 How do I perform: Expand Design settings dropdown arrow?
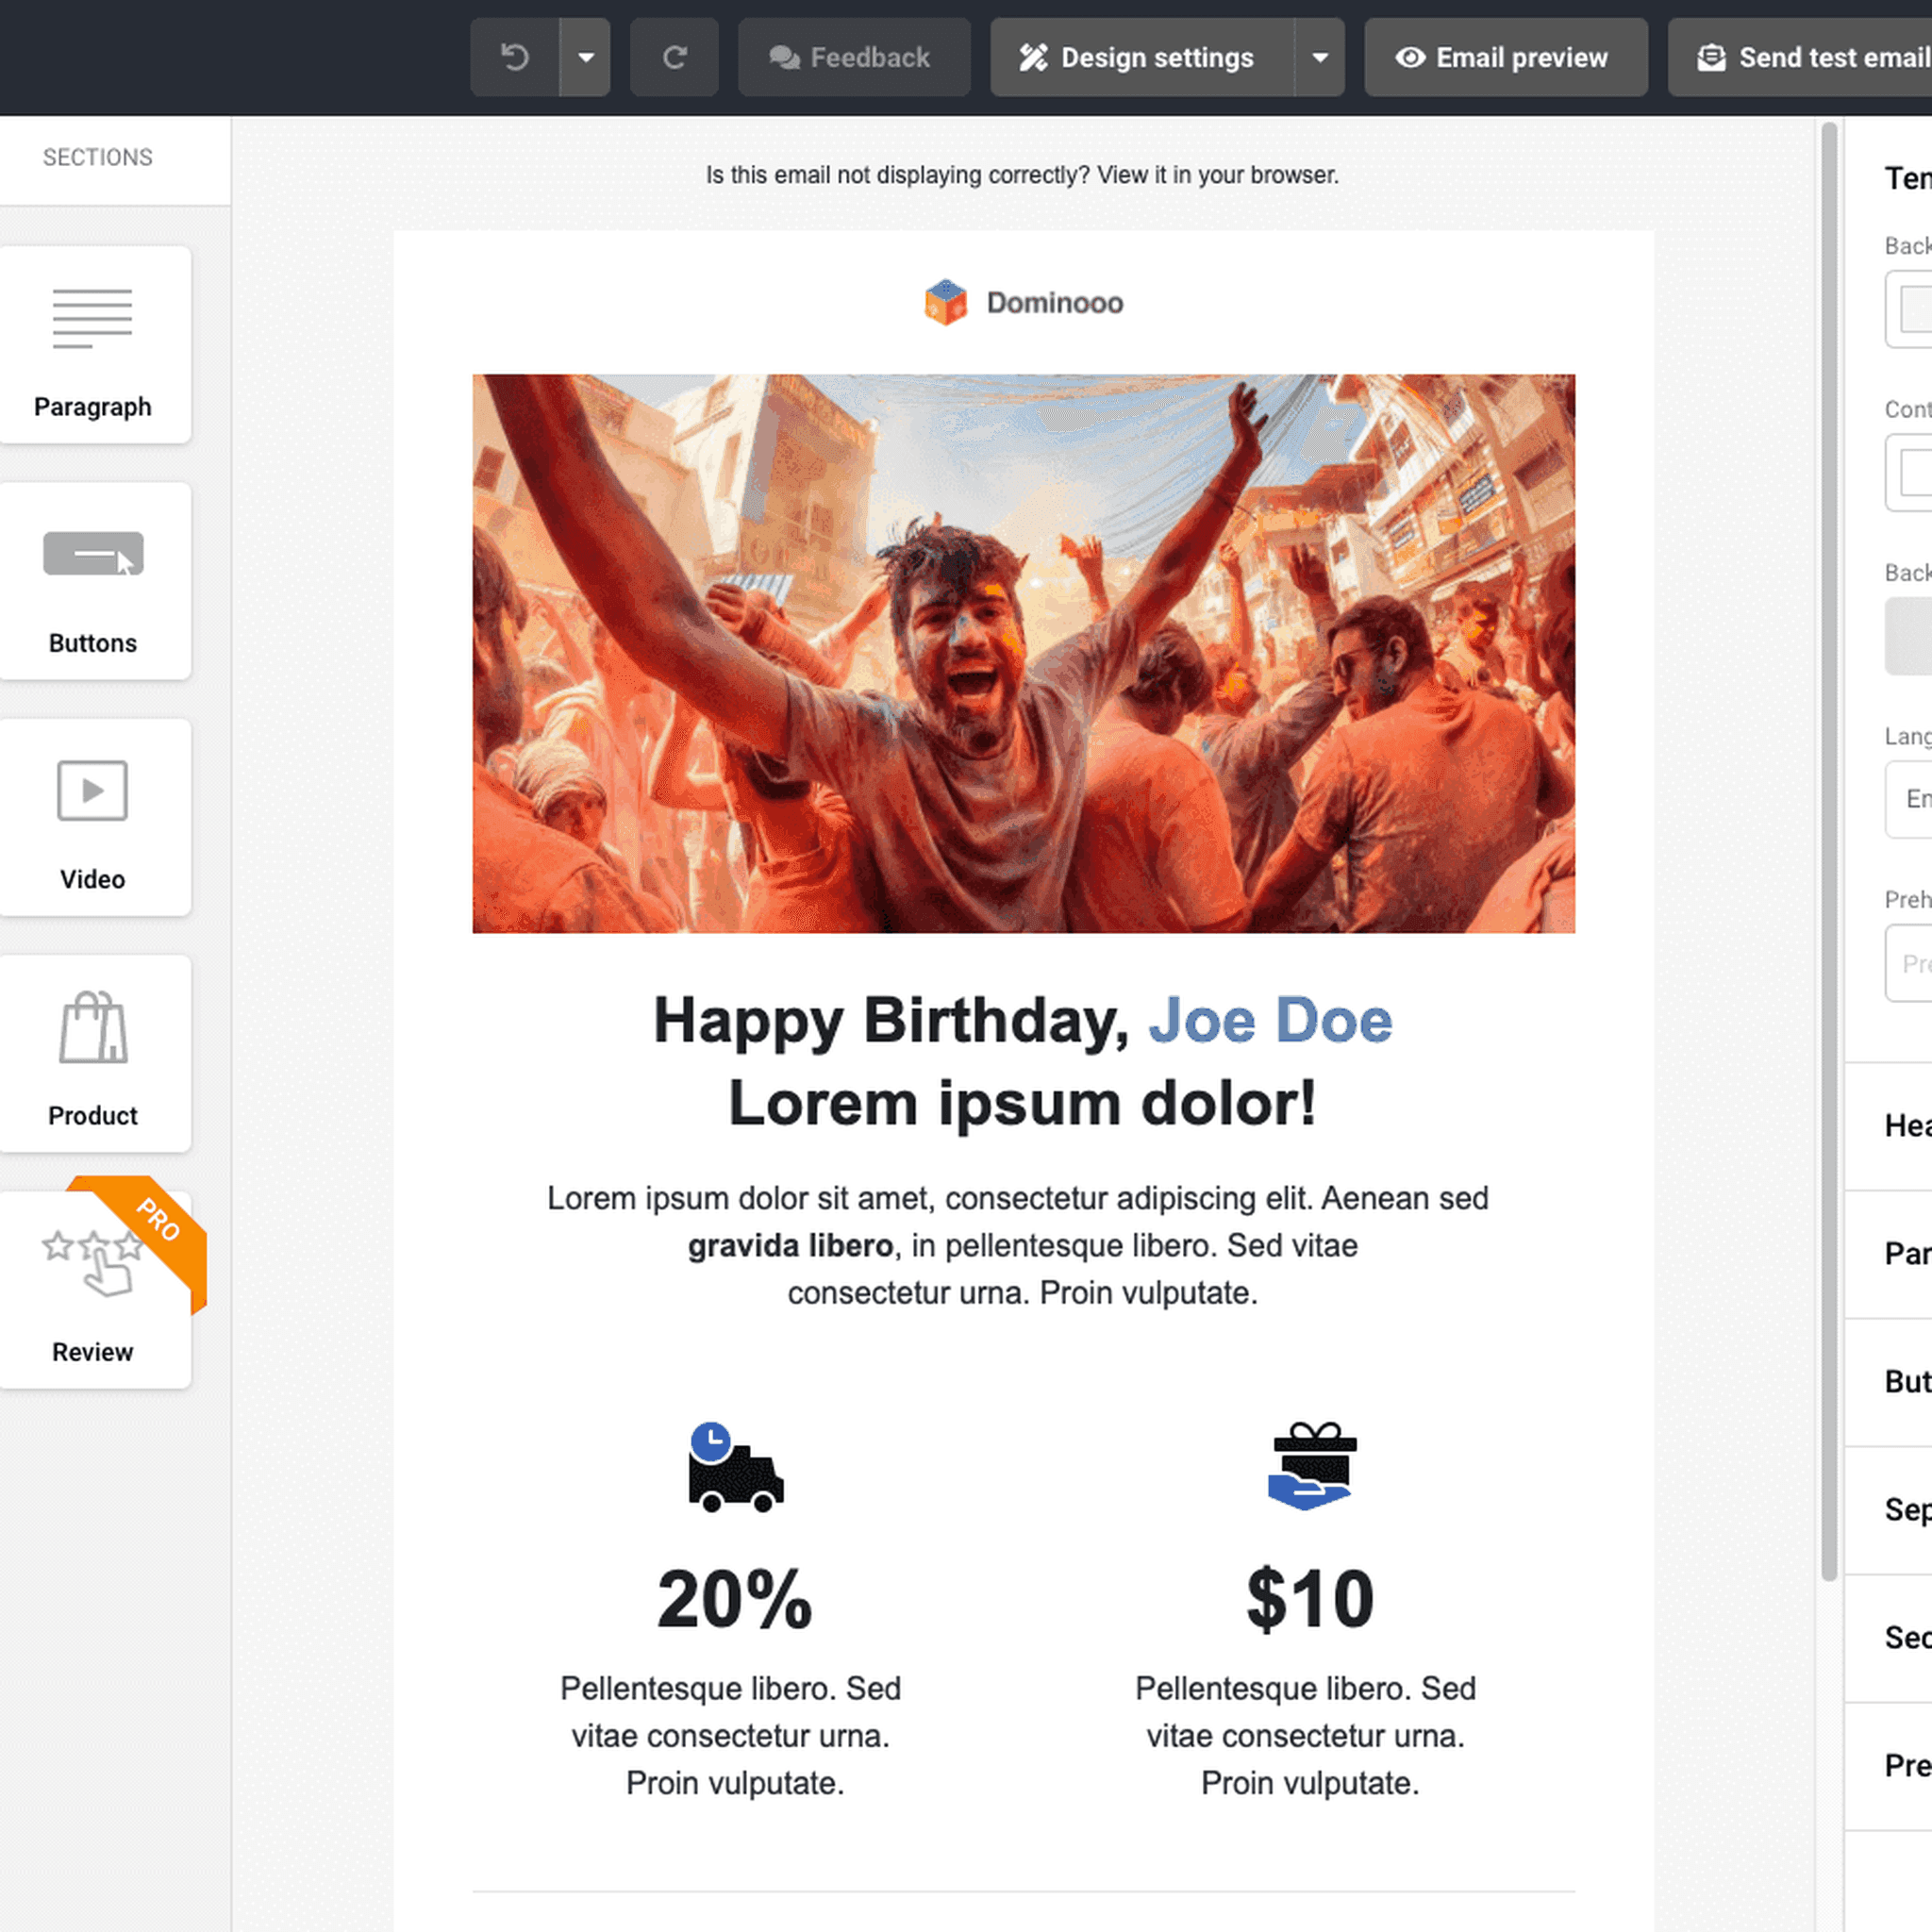(1320, 57)
